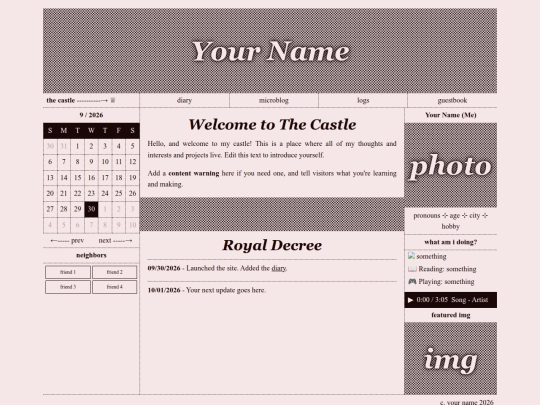Click the content warning bold text
This screenshot has height=405, width=540.
click(x=194, y=173)
